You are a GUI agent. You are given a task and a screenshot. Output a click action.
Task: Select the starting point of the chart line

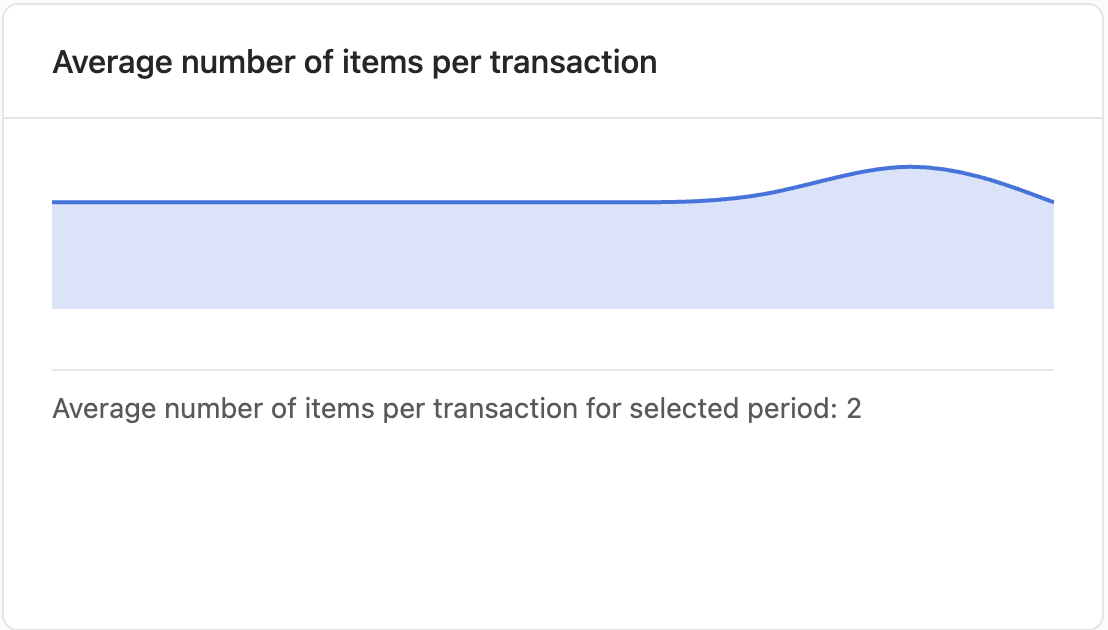pos(53,202)
